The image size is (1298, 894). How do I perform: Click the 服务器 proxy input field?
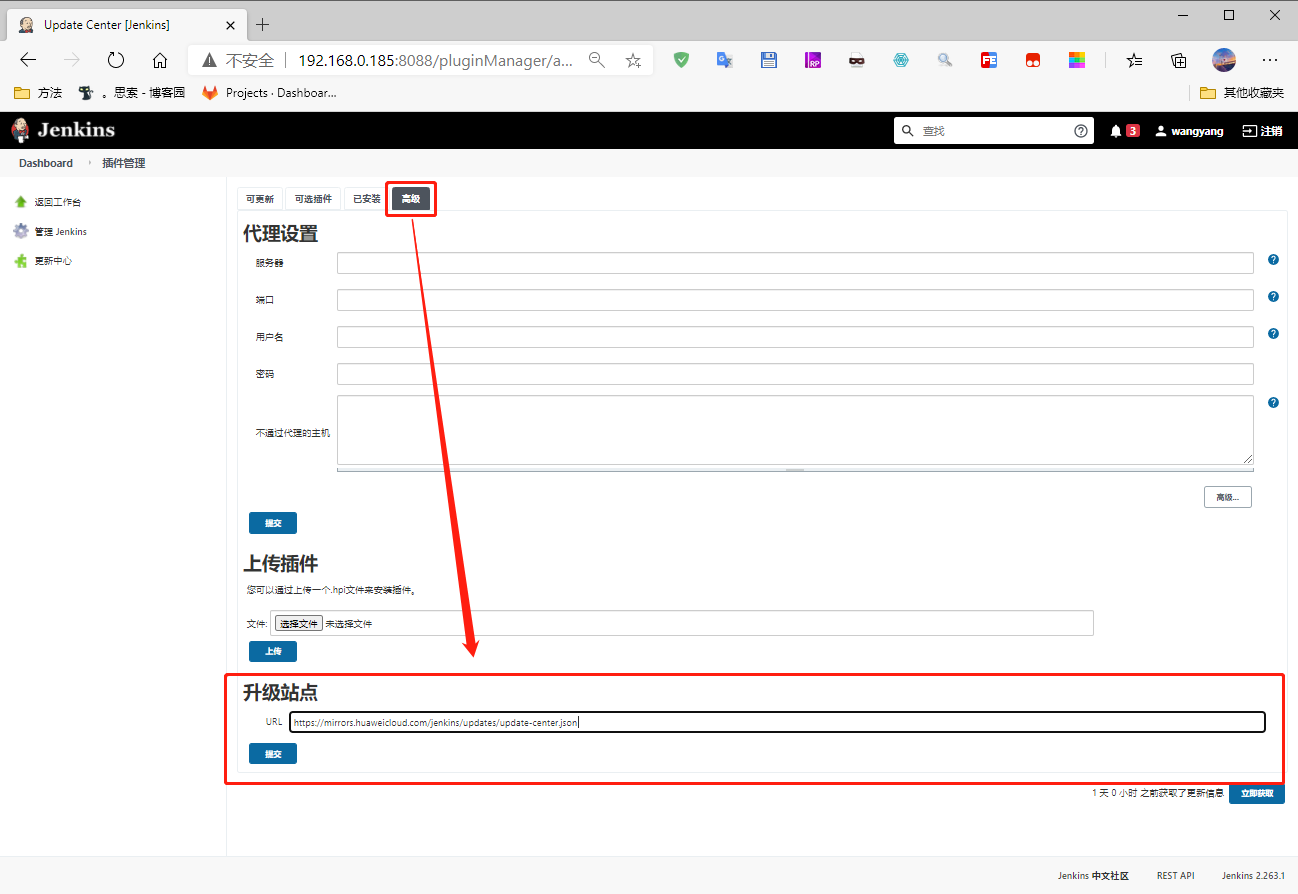point(795,263)
